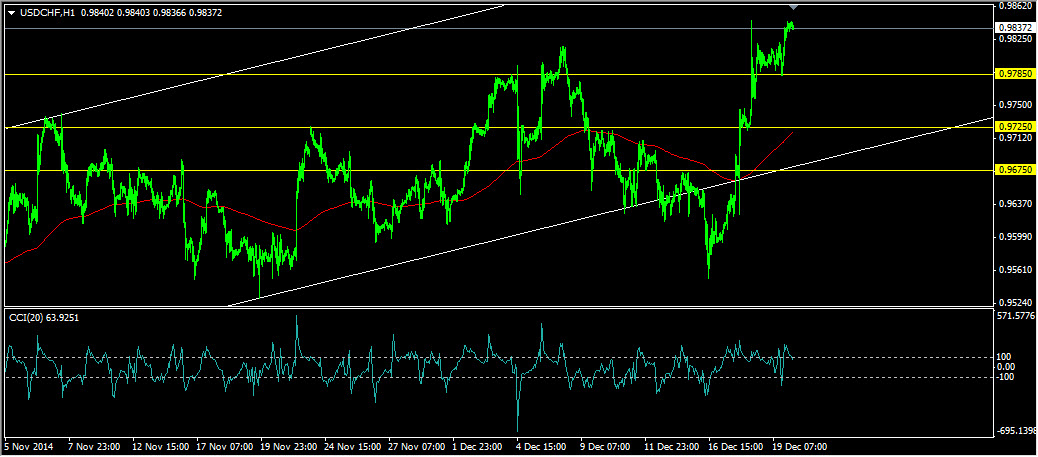The height and width of the screenshot is (457, 1038).
Task: Click the 27 Nov 07:00 time label
Action: [x=418, y=447]
